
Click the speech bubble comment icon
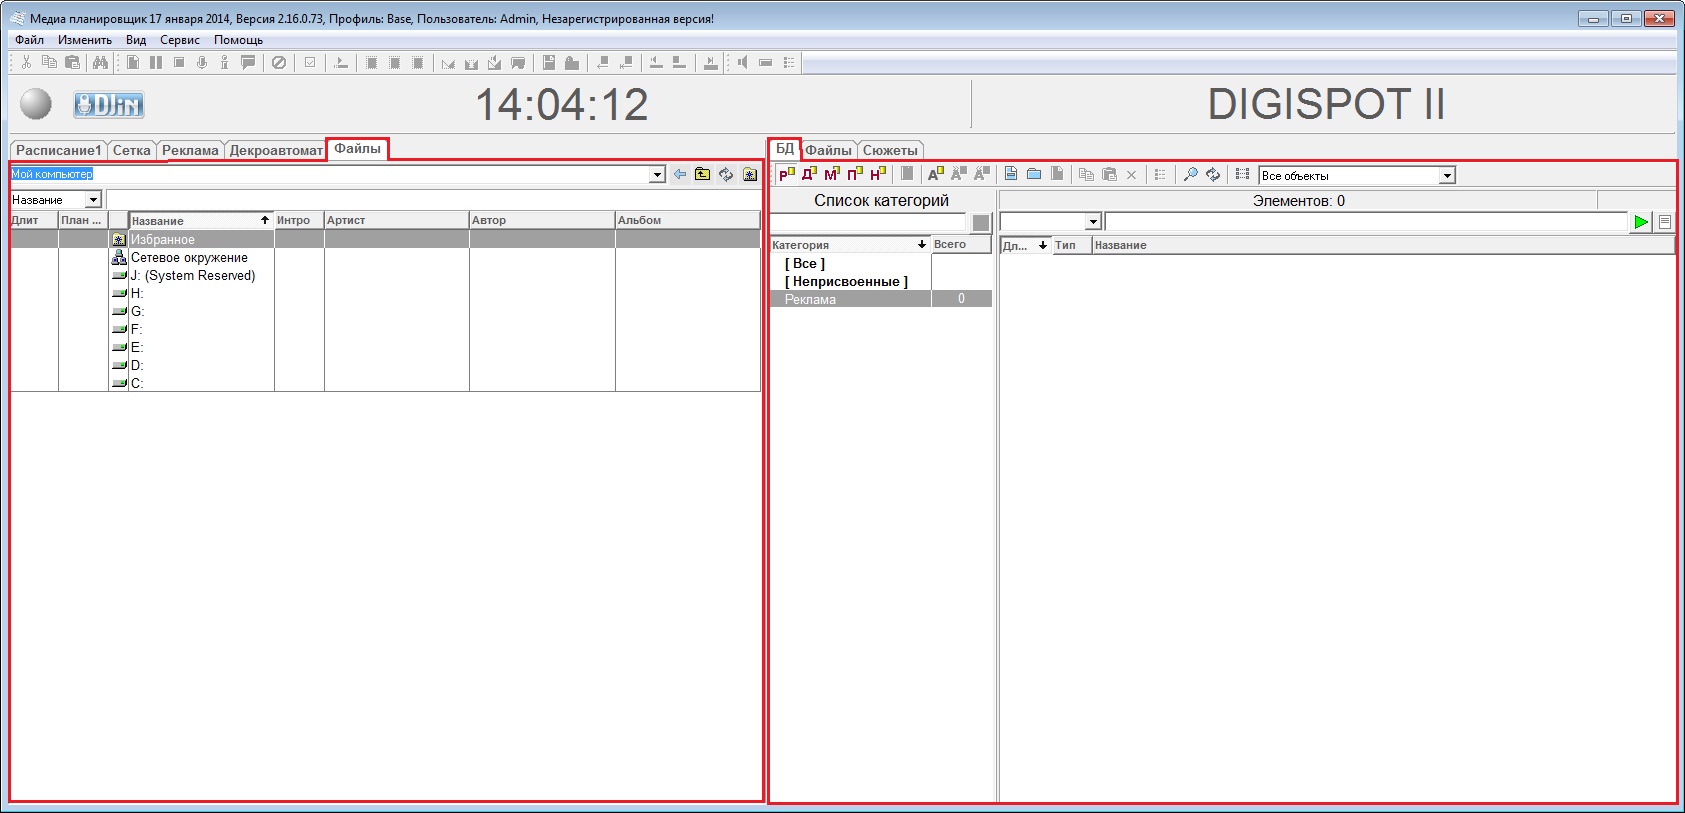click(x=248, y=62)
